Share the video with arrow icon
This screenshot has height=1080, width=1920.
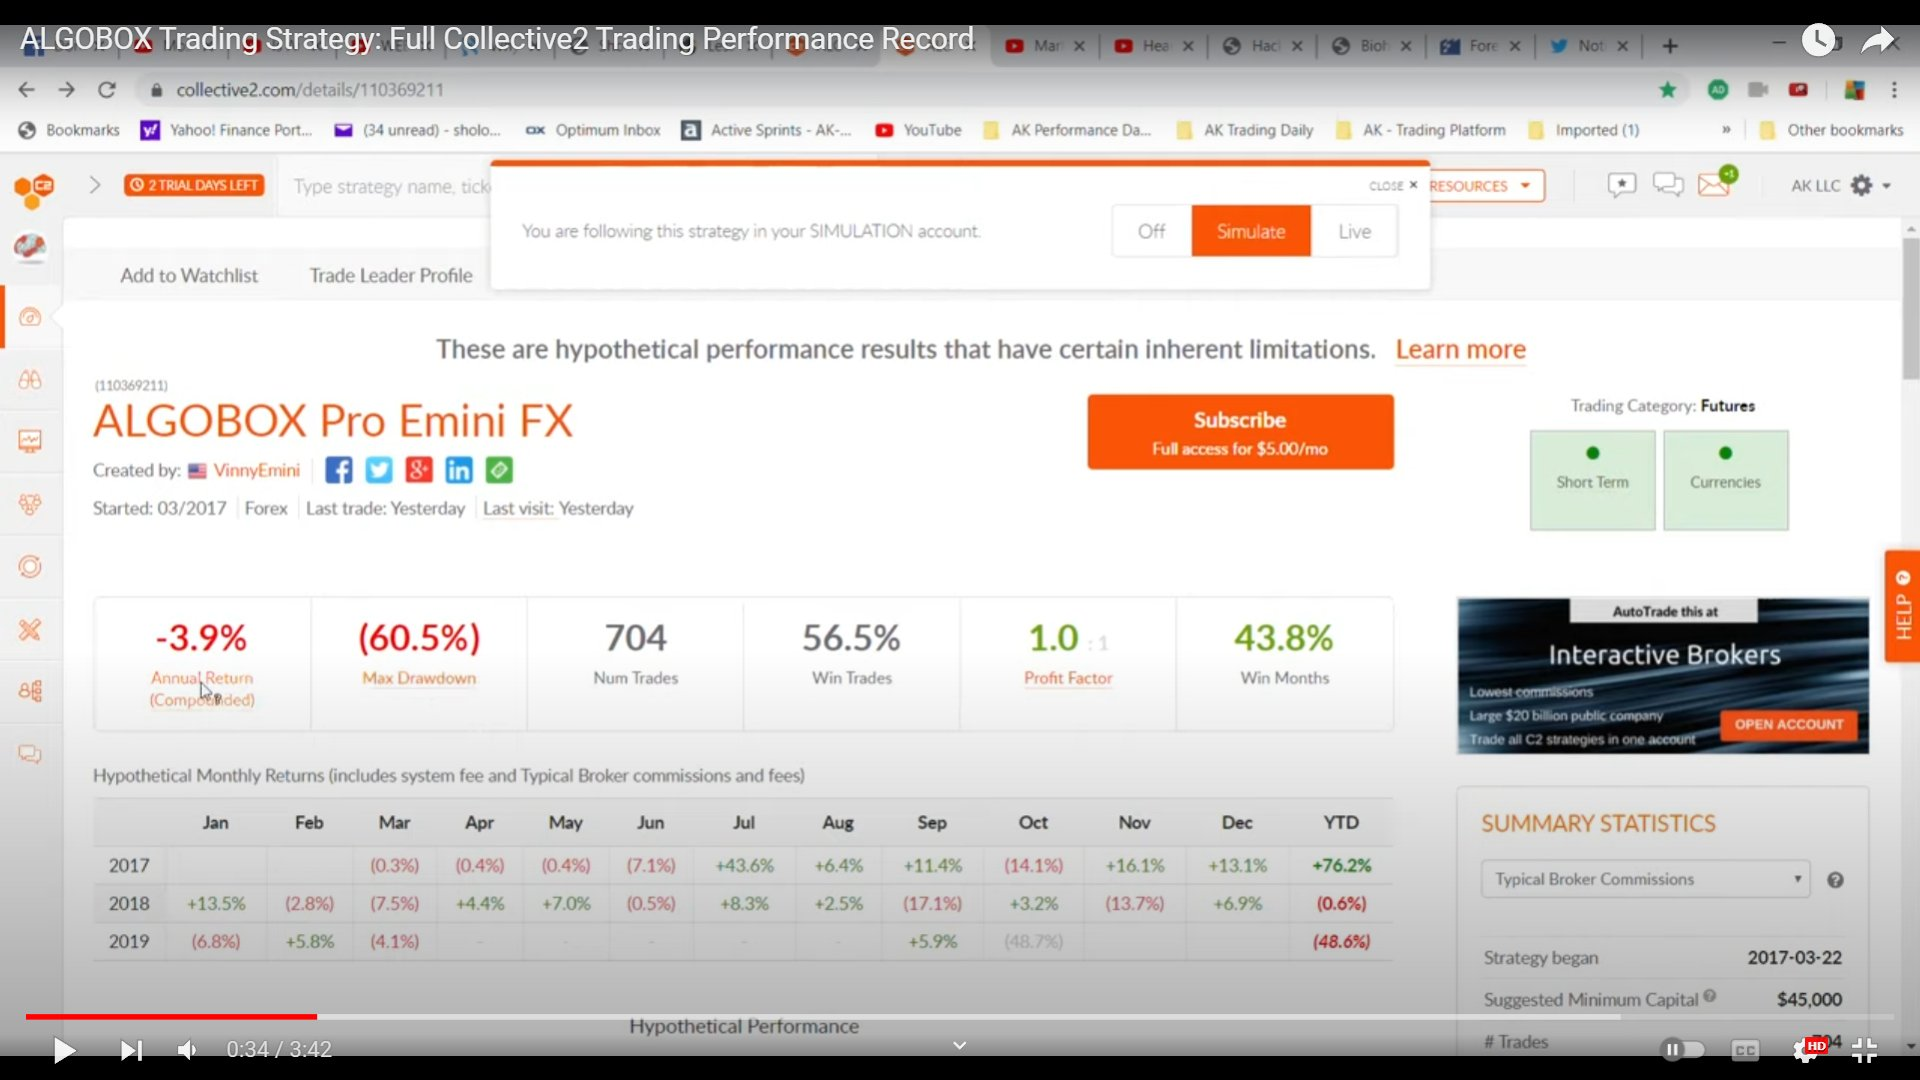[x=1878, y=40]
